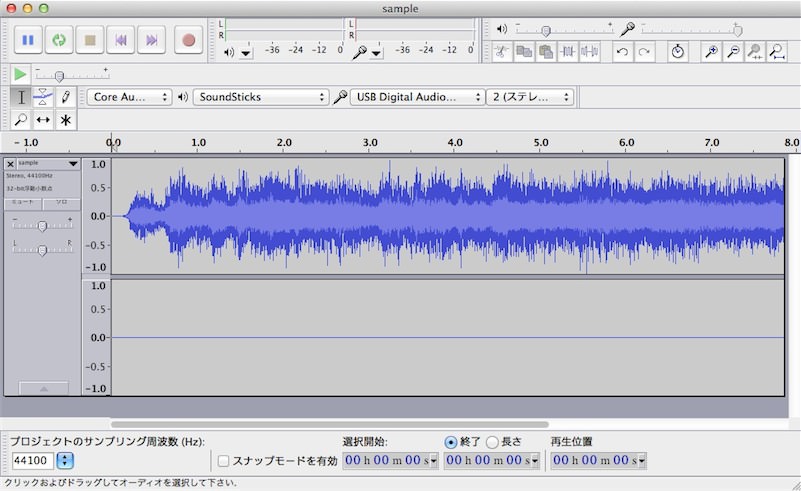Select the Multi-tool asterisk

65,120
